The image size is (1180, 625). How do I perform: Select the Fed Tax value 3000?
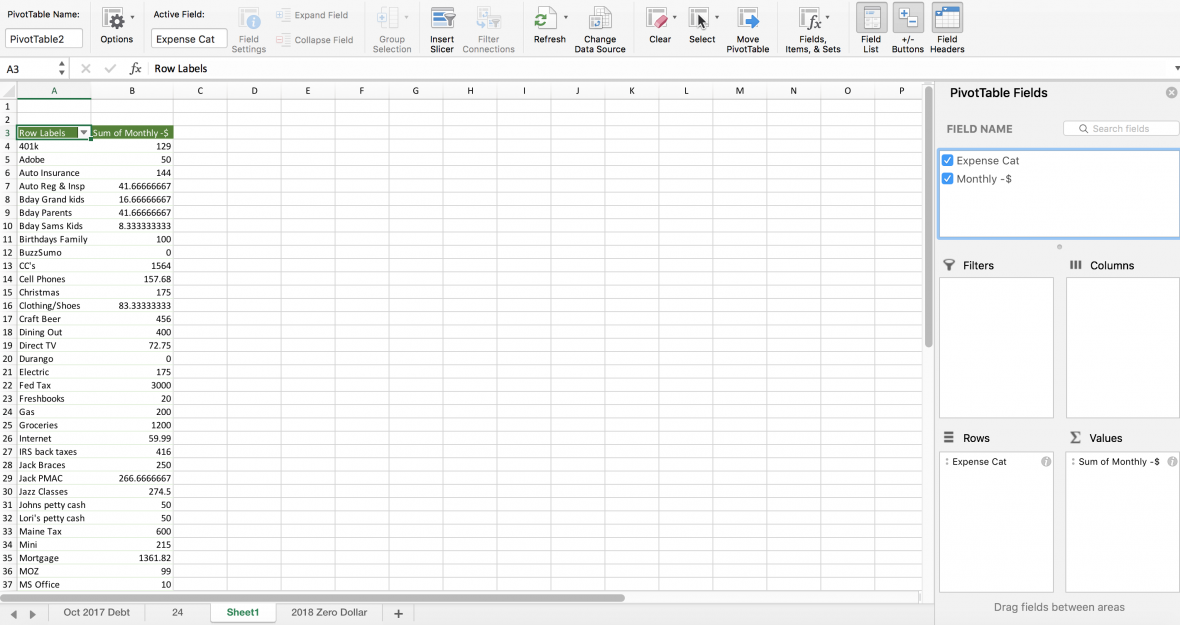tap(132, 385)
